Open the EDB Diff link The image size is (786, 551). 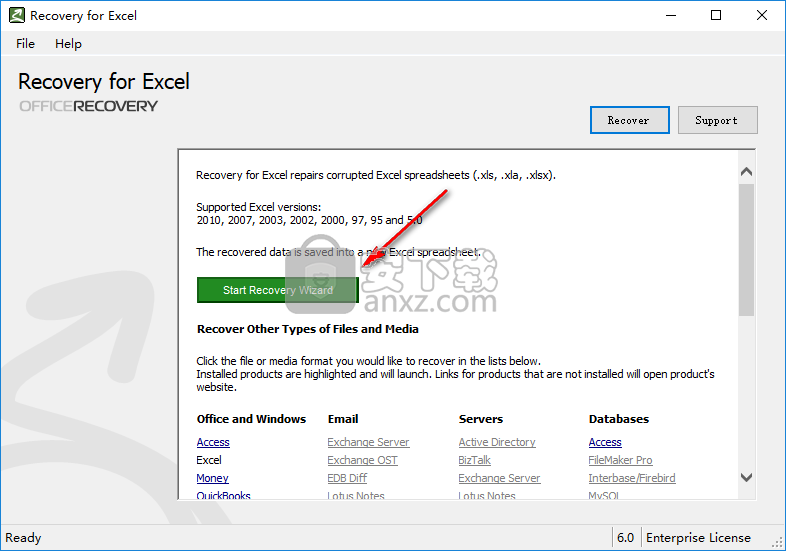pos(347,478)
